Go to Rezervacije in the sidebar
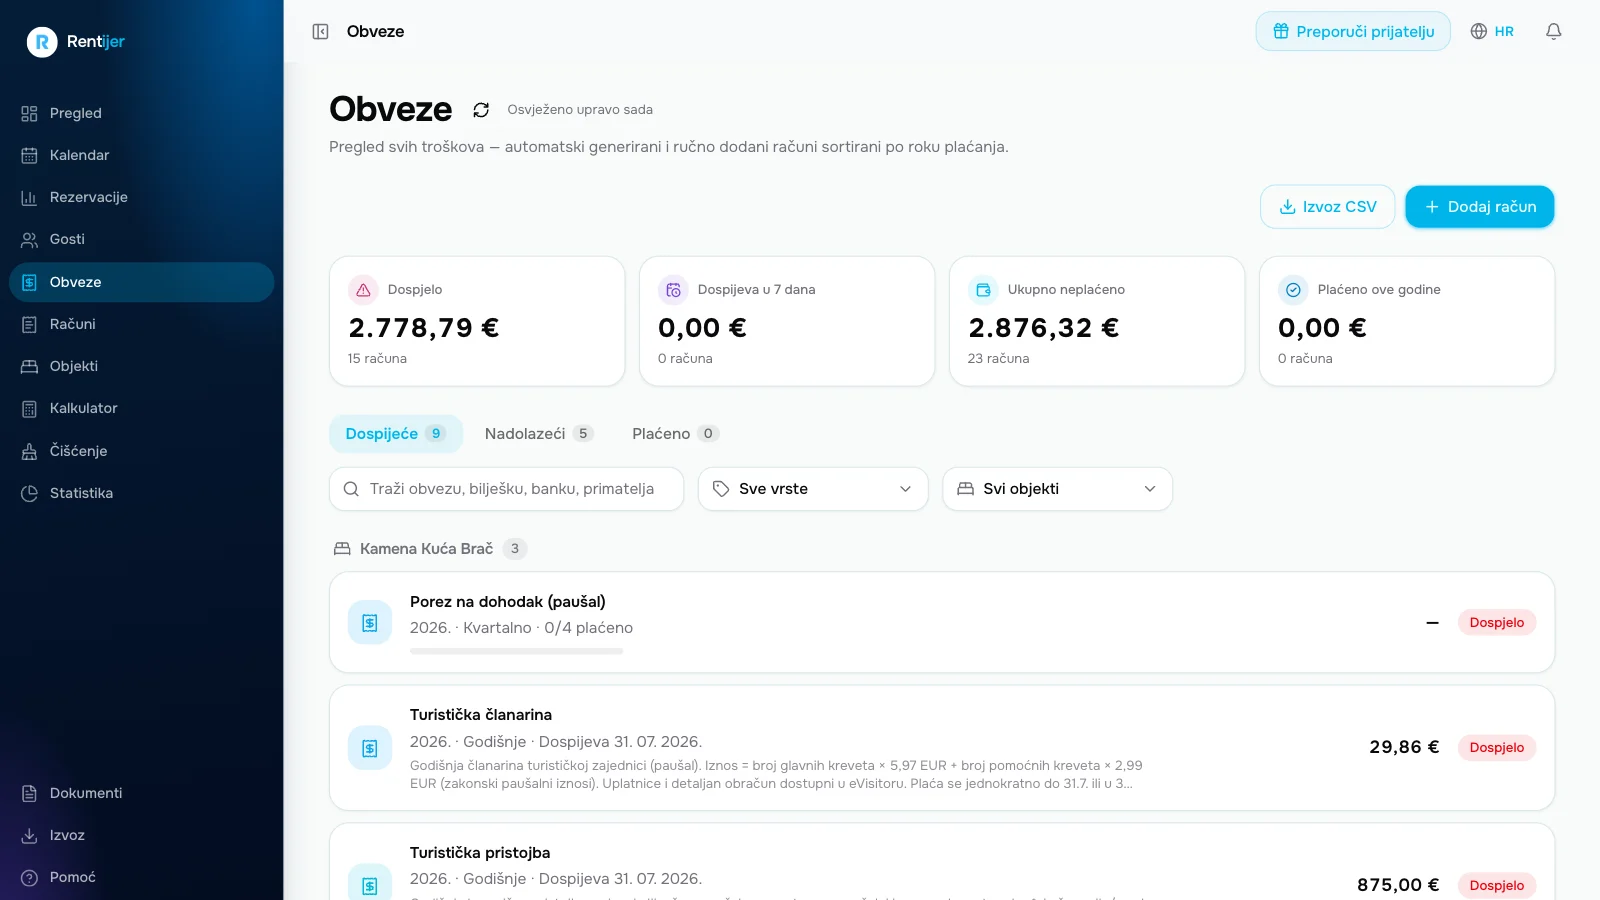Screen dimensions: 1600x900 pyautogui.click(x=141, y=197)
